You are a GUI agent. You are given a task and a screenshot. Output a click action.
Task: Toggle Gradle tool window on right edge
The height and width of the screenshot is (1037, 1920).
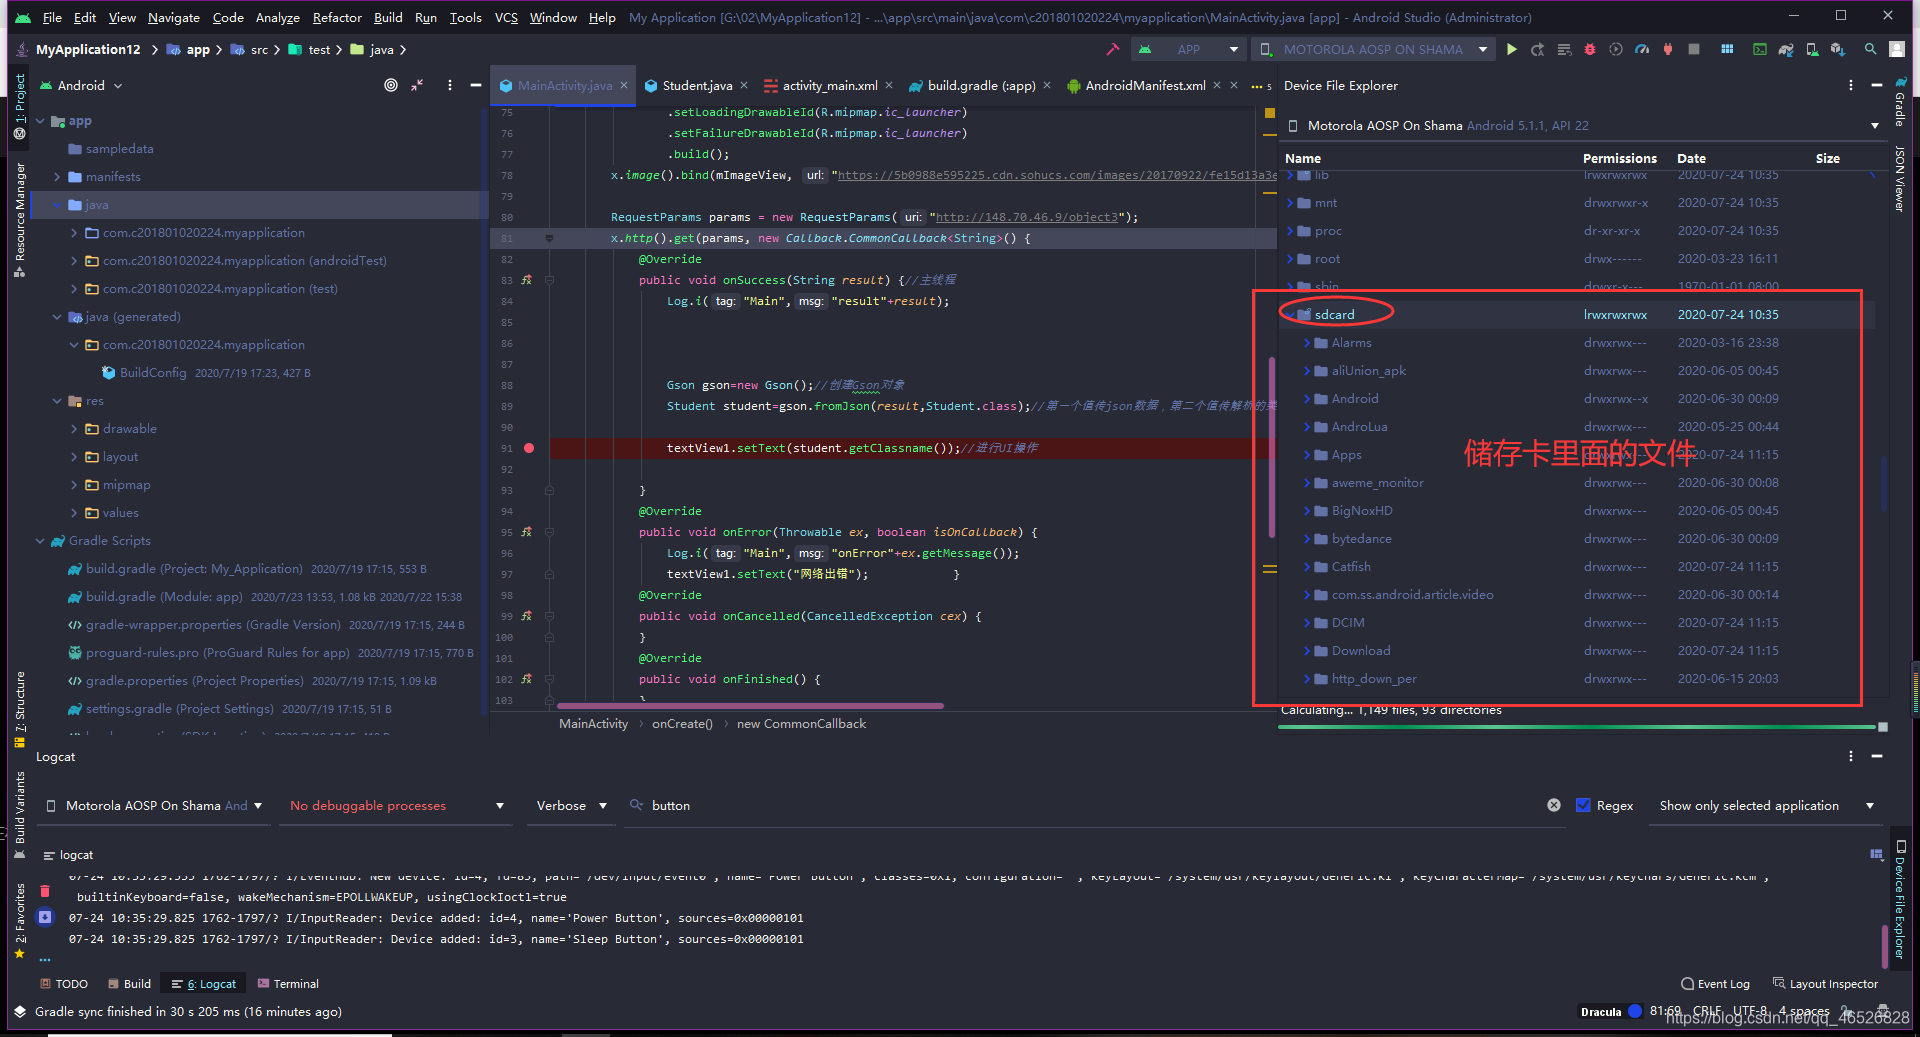pos(1901,104)
